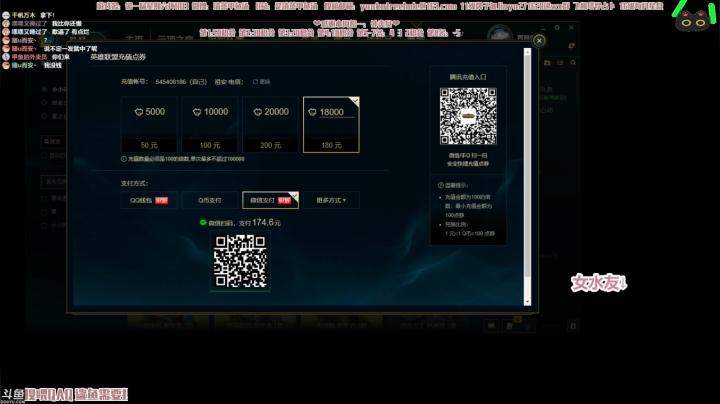Click the notes icon in the client's bottom bar
This screenshot has height=404, width=720.
pos(509,326)
